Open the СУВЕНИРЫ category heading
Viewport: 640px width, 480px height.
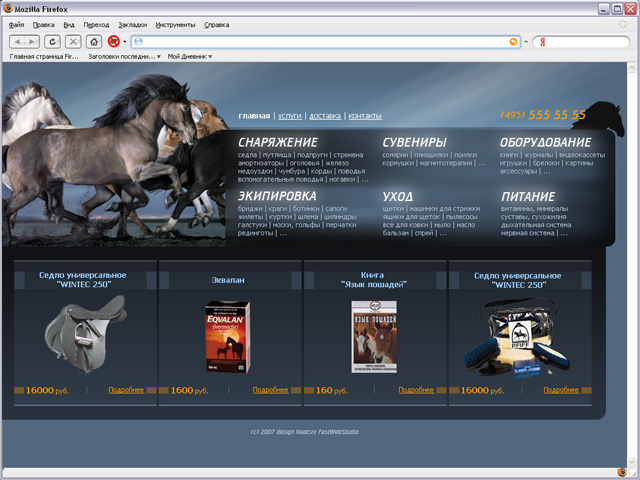coord(414,142)
